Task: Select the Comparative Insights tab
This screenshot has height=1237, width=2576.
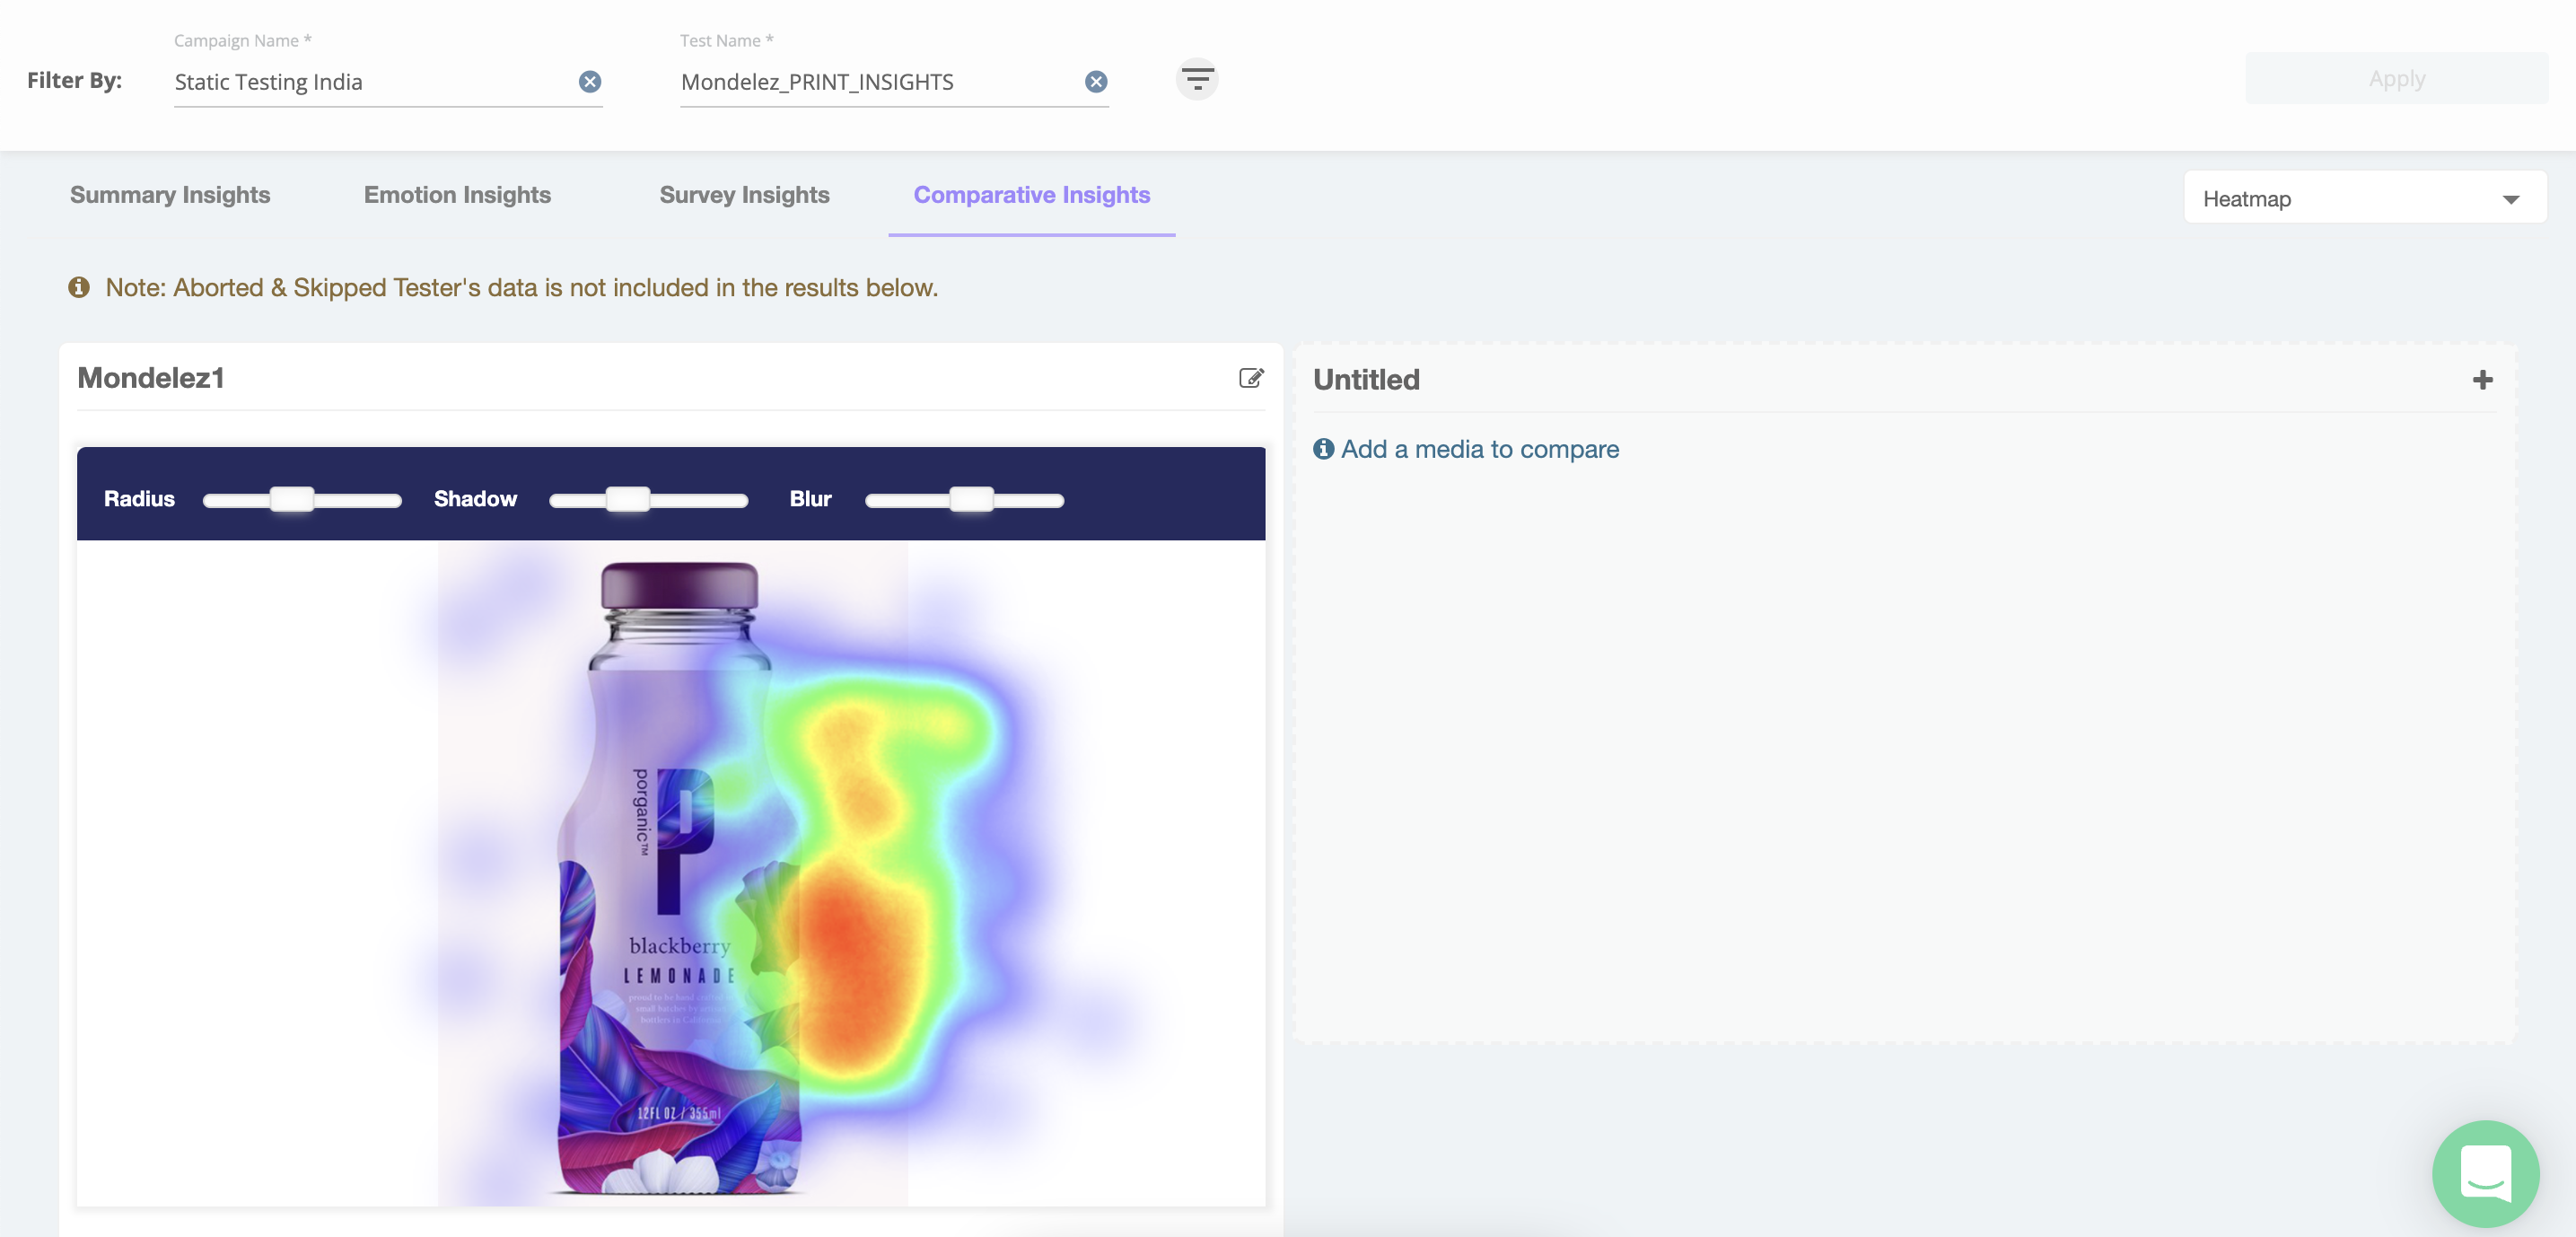Action: pyautogui.click(x=1032, y=195)
